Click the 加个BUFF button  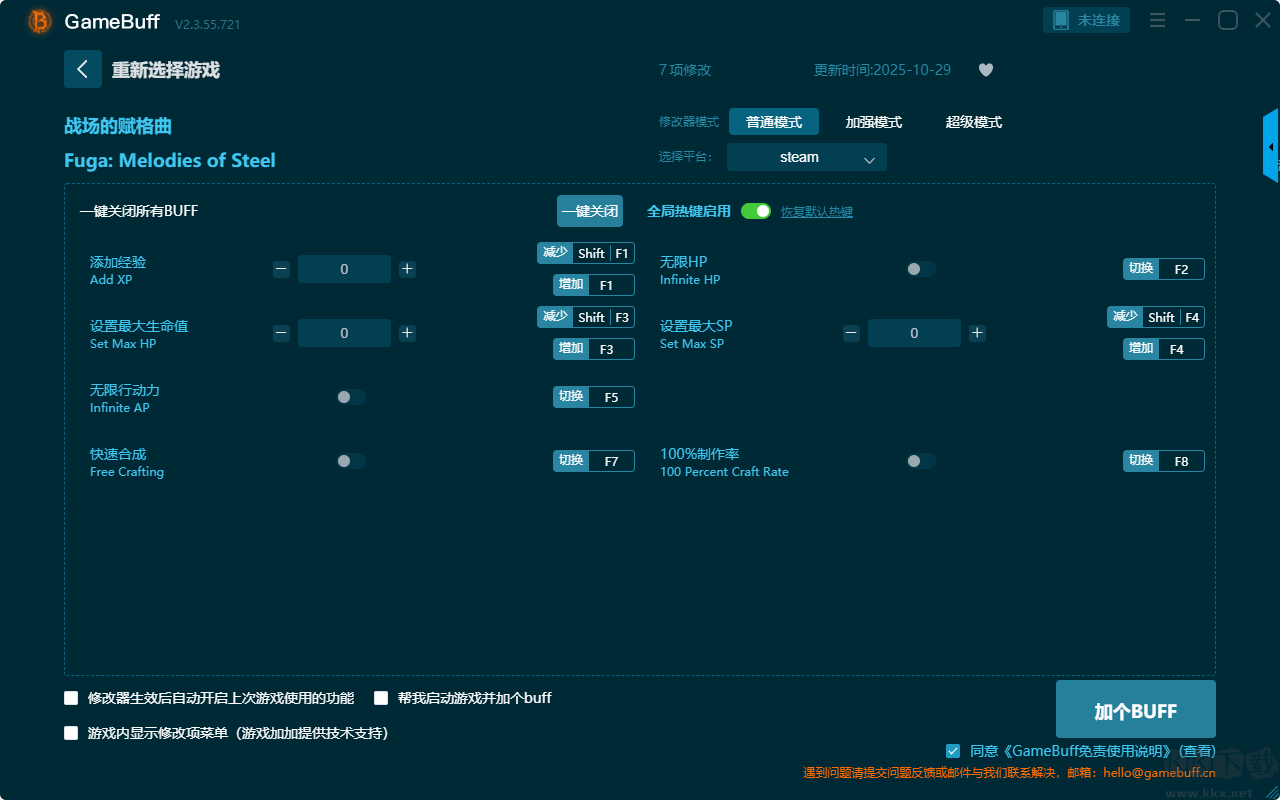[x=1136, y=711]
